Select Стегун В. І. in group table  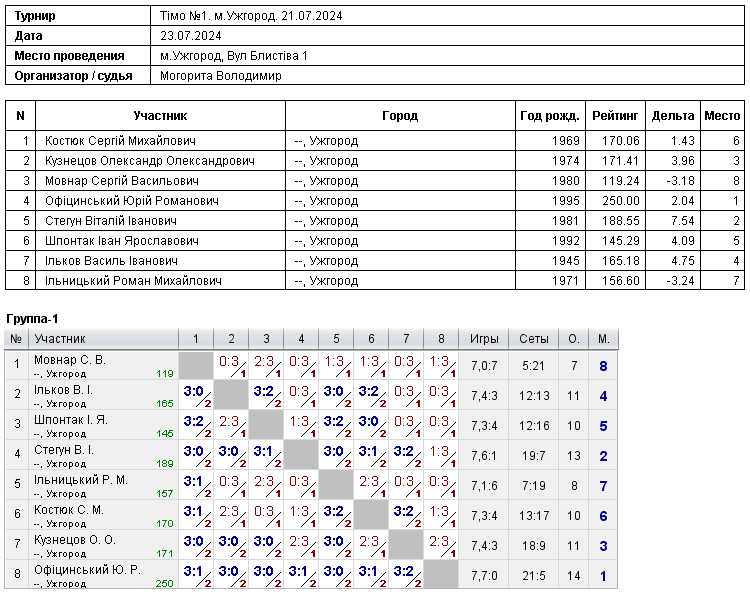click(64, 450)
